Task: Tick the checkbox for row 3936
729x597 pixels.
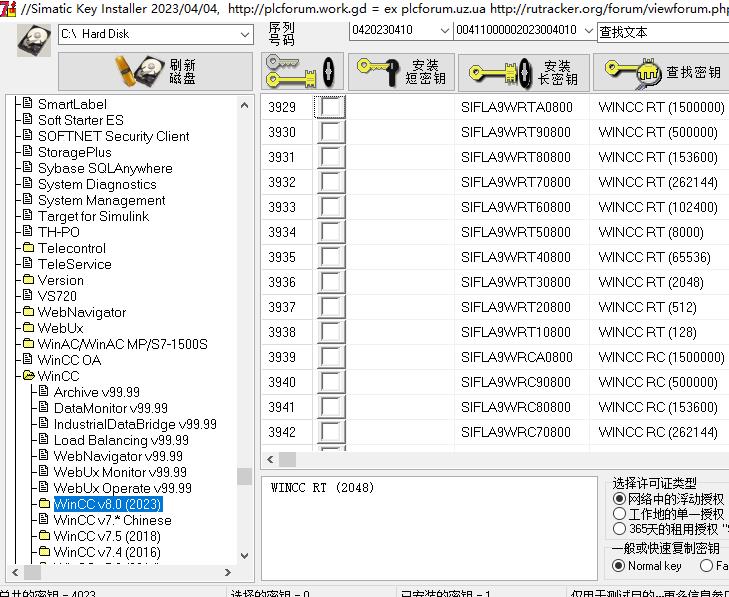Action: (331, 282)
